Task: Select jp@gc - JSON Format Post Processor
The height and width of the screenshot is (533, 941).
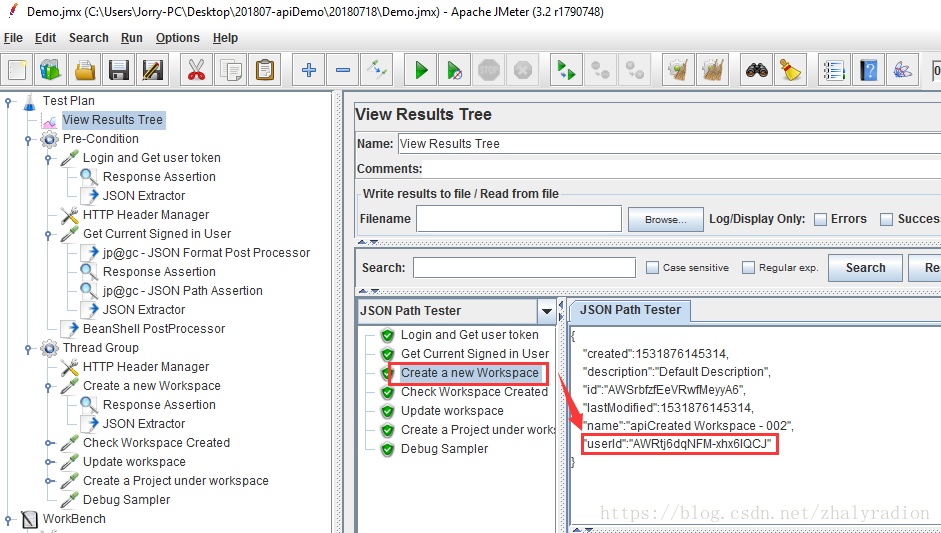Action: click(206, 253)
